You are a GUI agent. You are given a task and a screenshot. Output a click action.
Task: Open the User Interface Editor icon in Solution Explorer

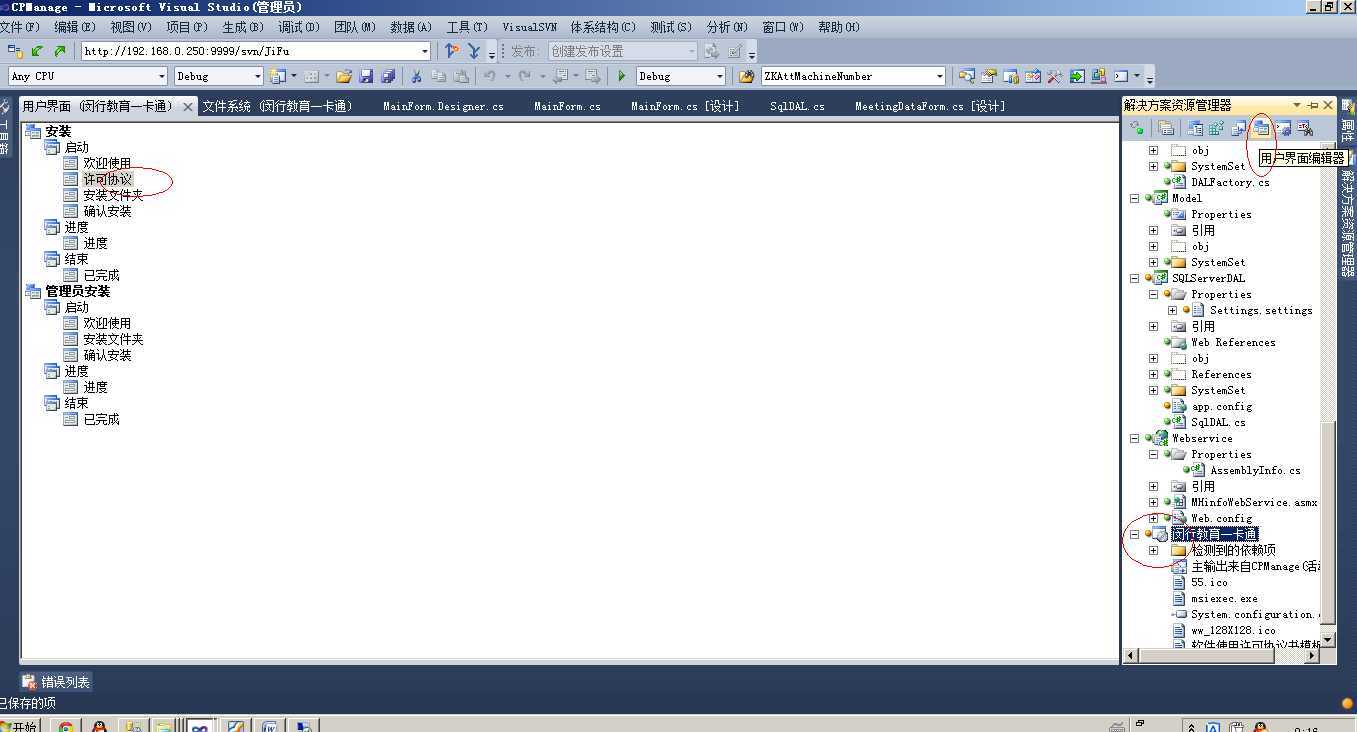click(x=1261, y=128)
